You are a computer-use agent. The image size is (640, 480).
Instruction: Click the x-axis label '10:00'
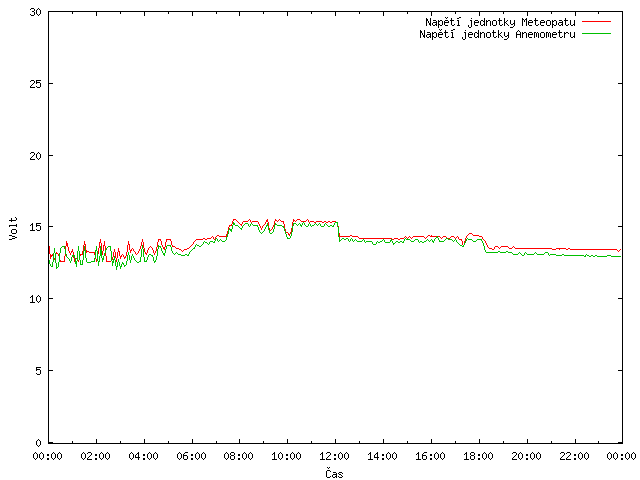coord(287,456)
